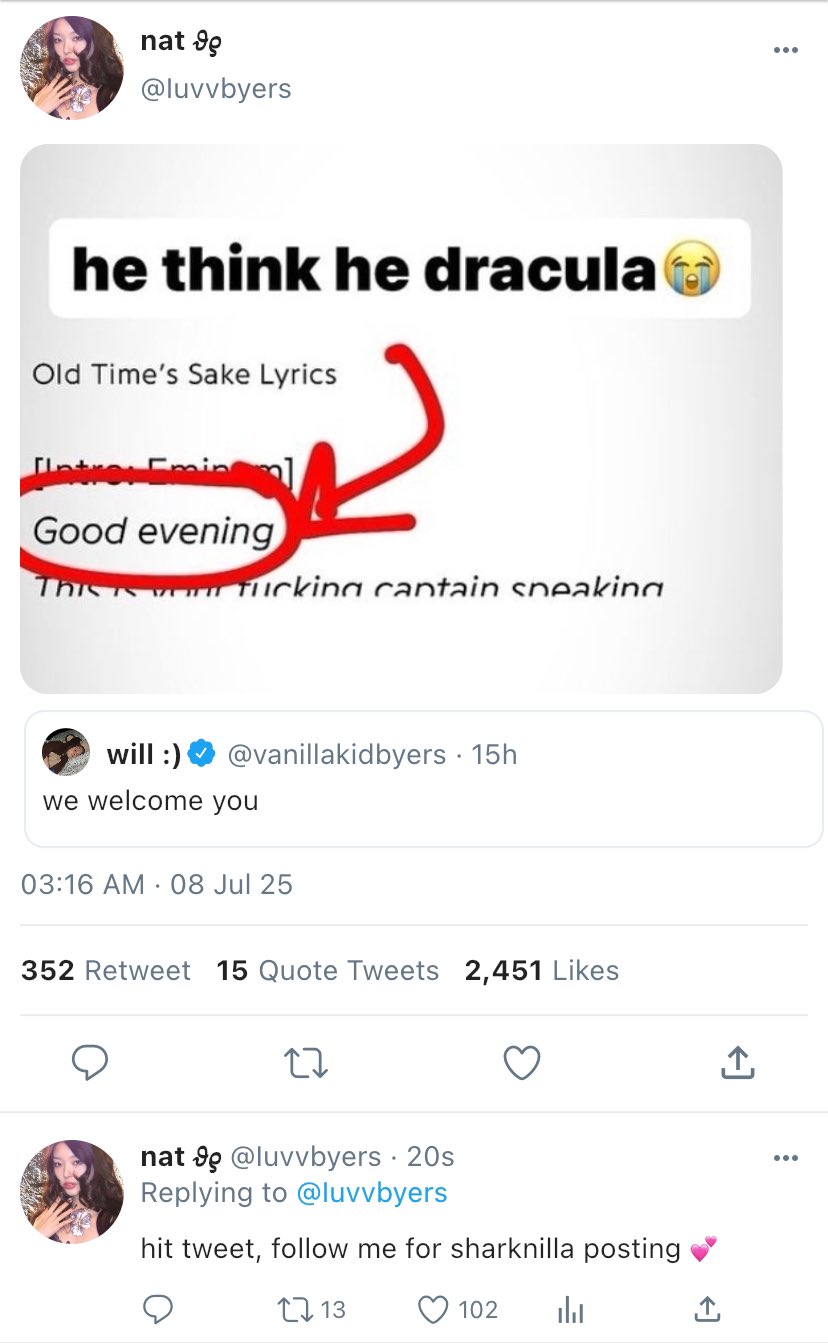828x1343 pixels.
Task: Open the @luvvbyers mention link in reply
Action: 371,1192
